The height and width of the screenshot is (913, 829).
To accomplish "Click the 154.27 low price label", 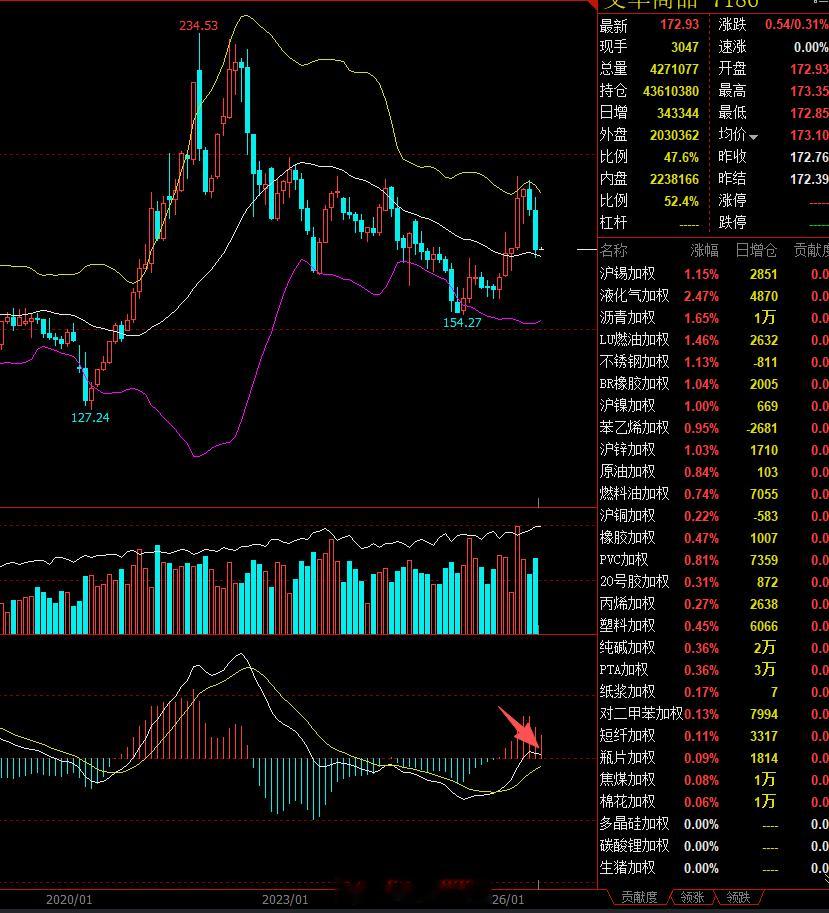I will pos(462,323).
